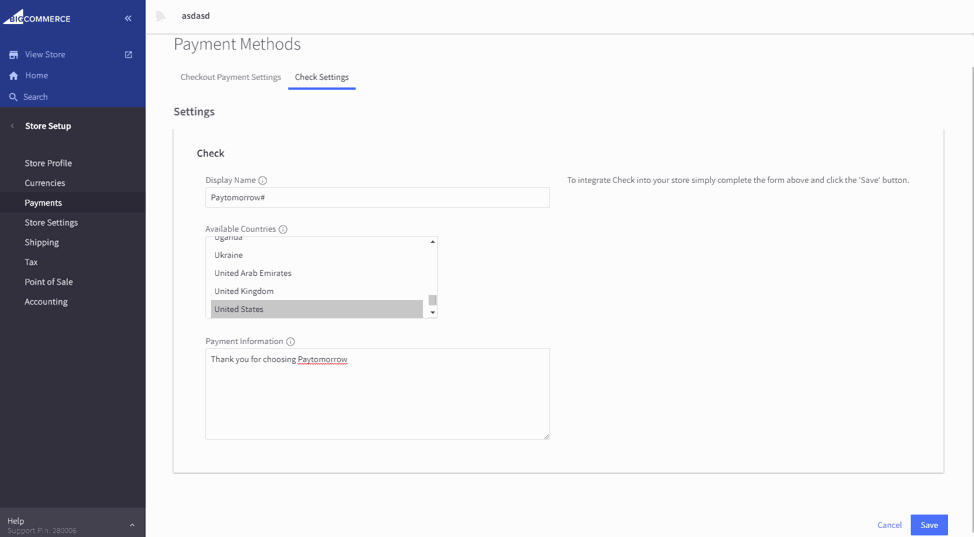Click the View Store storefront icon
The image size is (974, 537).
click(x=13, y=55)
